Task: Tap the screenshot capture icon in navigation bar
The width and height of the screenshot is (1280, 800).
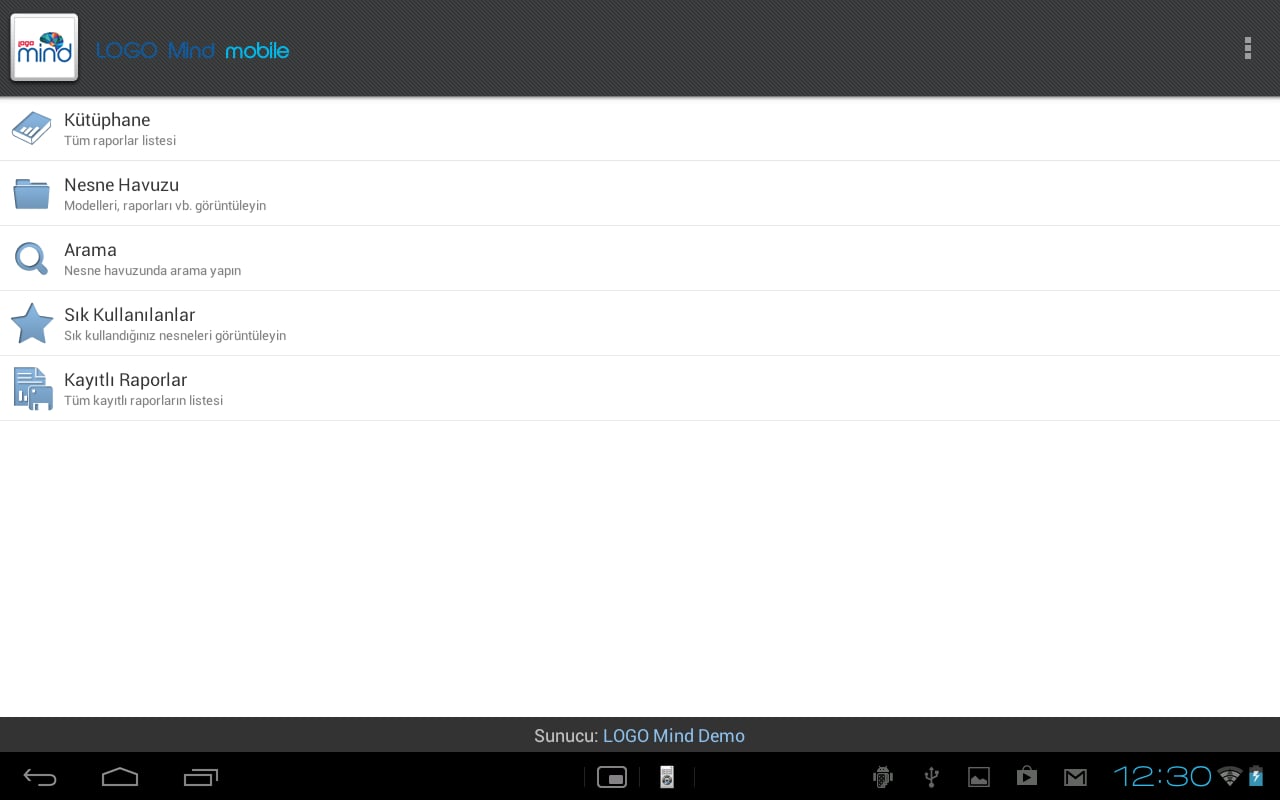Action: point(611,777)
